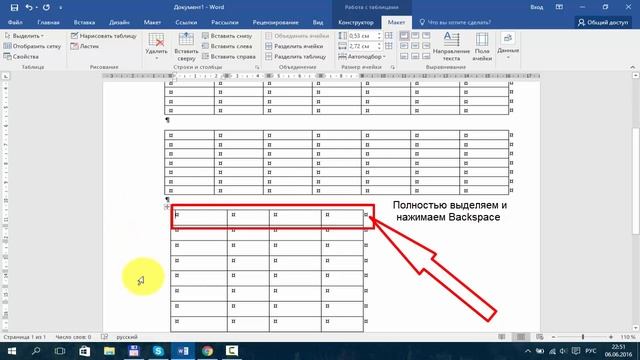
Task: Enable Нарисовать таблицу draw table tool
Action: [104, 36]
